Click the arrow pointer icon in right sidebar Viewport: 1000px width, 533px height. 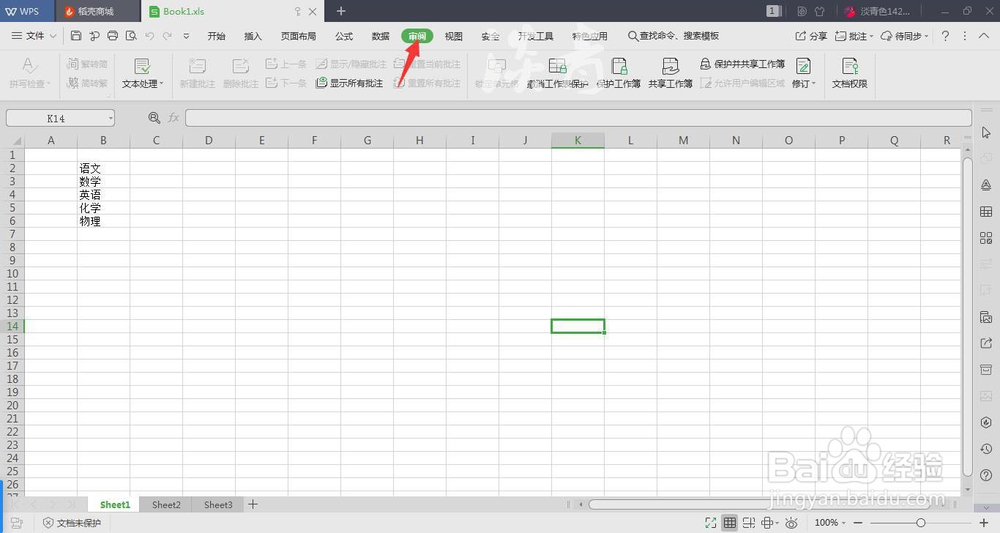pyautogui.click(x=986, y=132)
